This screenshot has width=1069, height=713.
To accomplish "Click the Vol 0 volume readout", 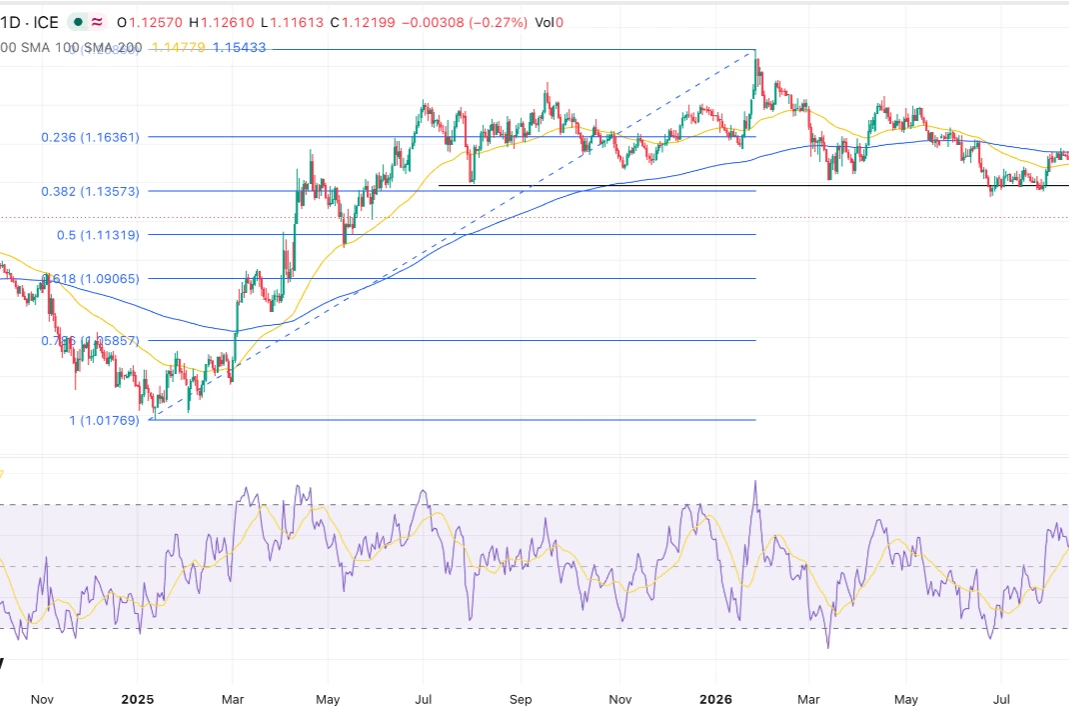I will coord(549,22).
